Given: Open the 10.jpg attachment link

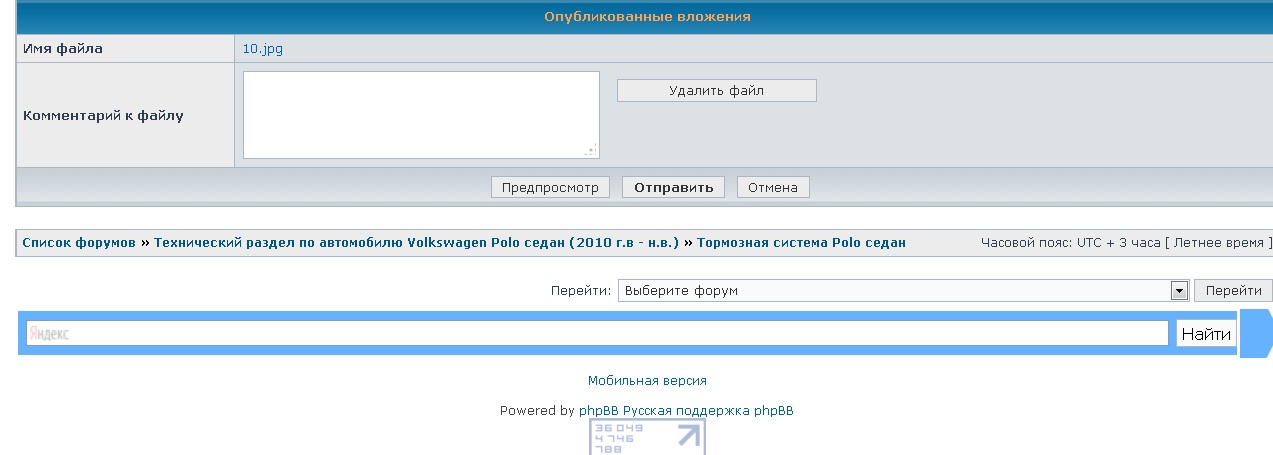Looking at the screenshot, I should 263,49.
